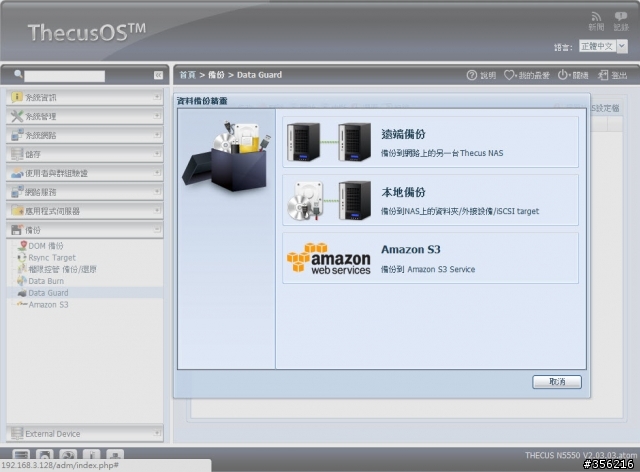
Task: Click the two NAS towers remote backup image
Action: (329, 142)
